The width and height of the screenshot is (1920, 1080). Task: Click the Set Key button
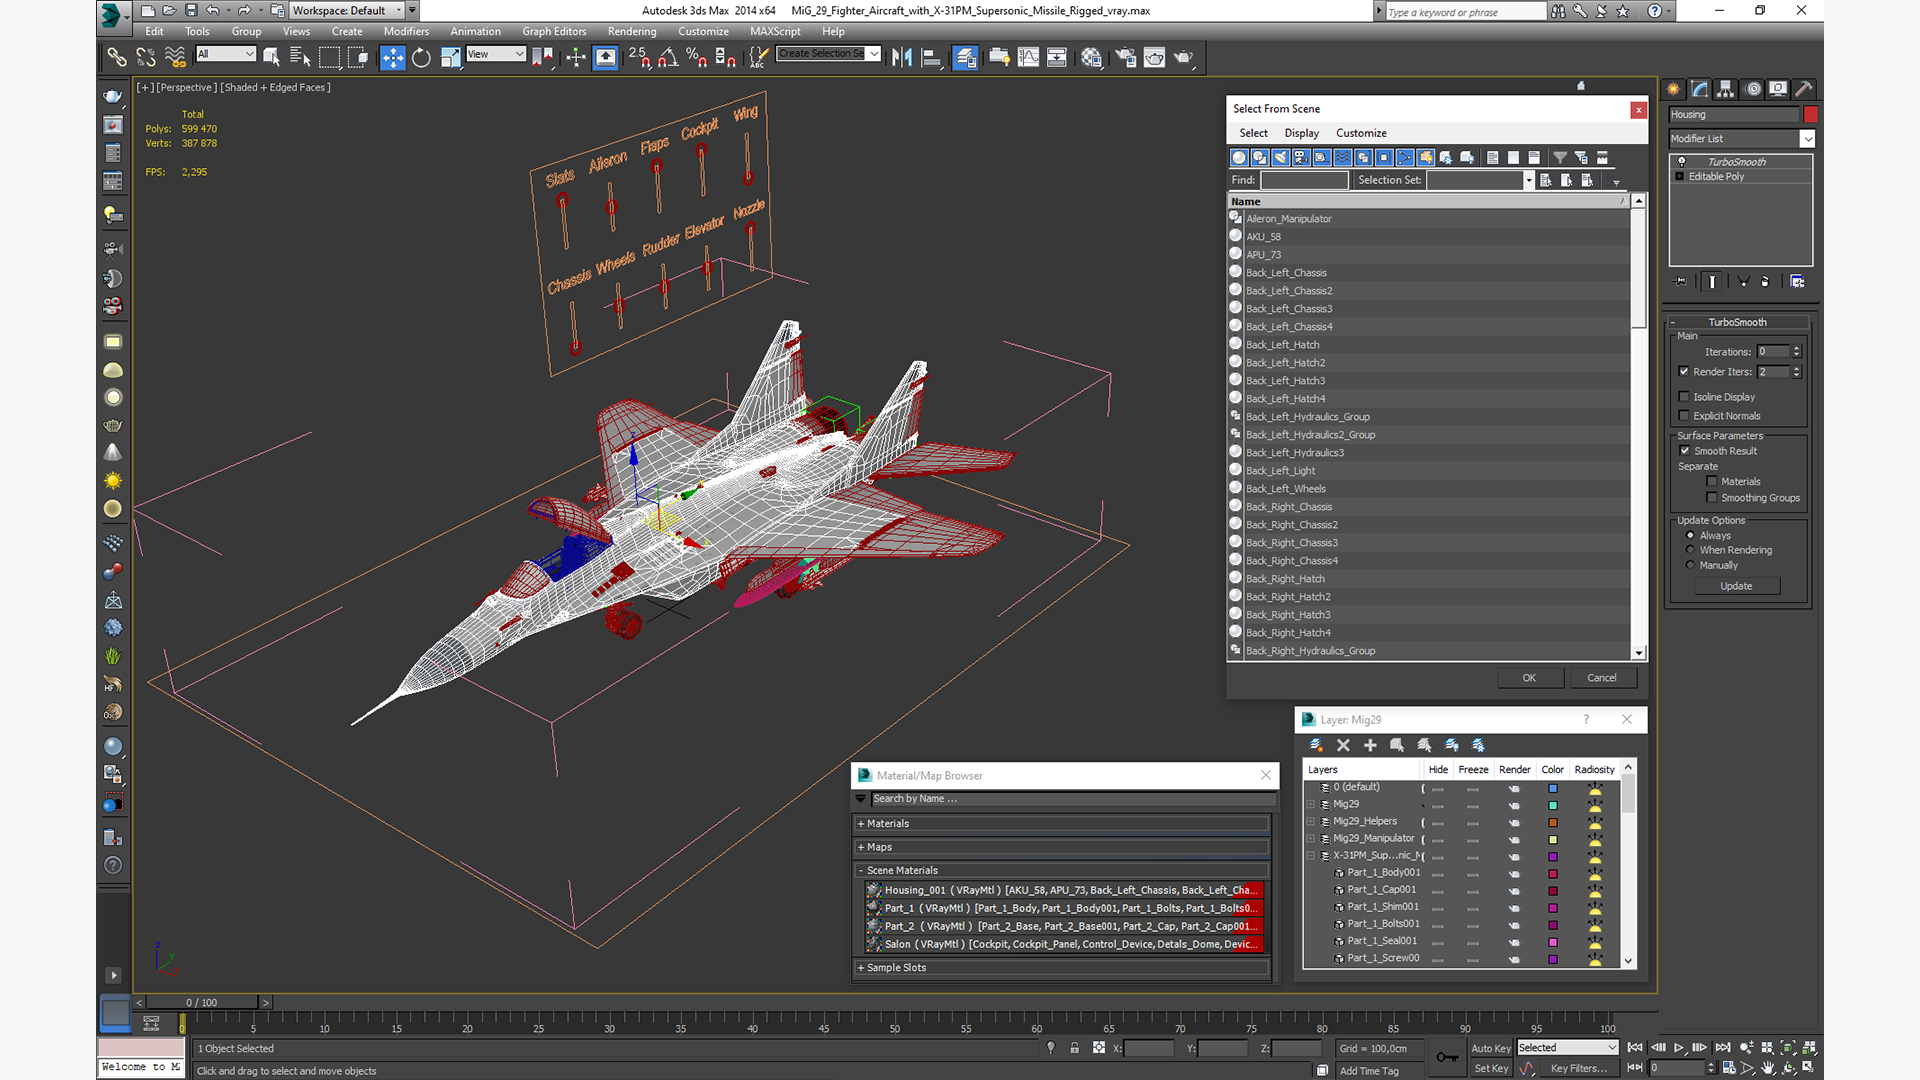pyautogui.click(x=1491, y=1068)
